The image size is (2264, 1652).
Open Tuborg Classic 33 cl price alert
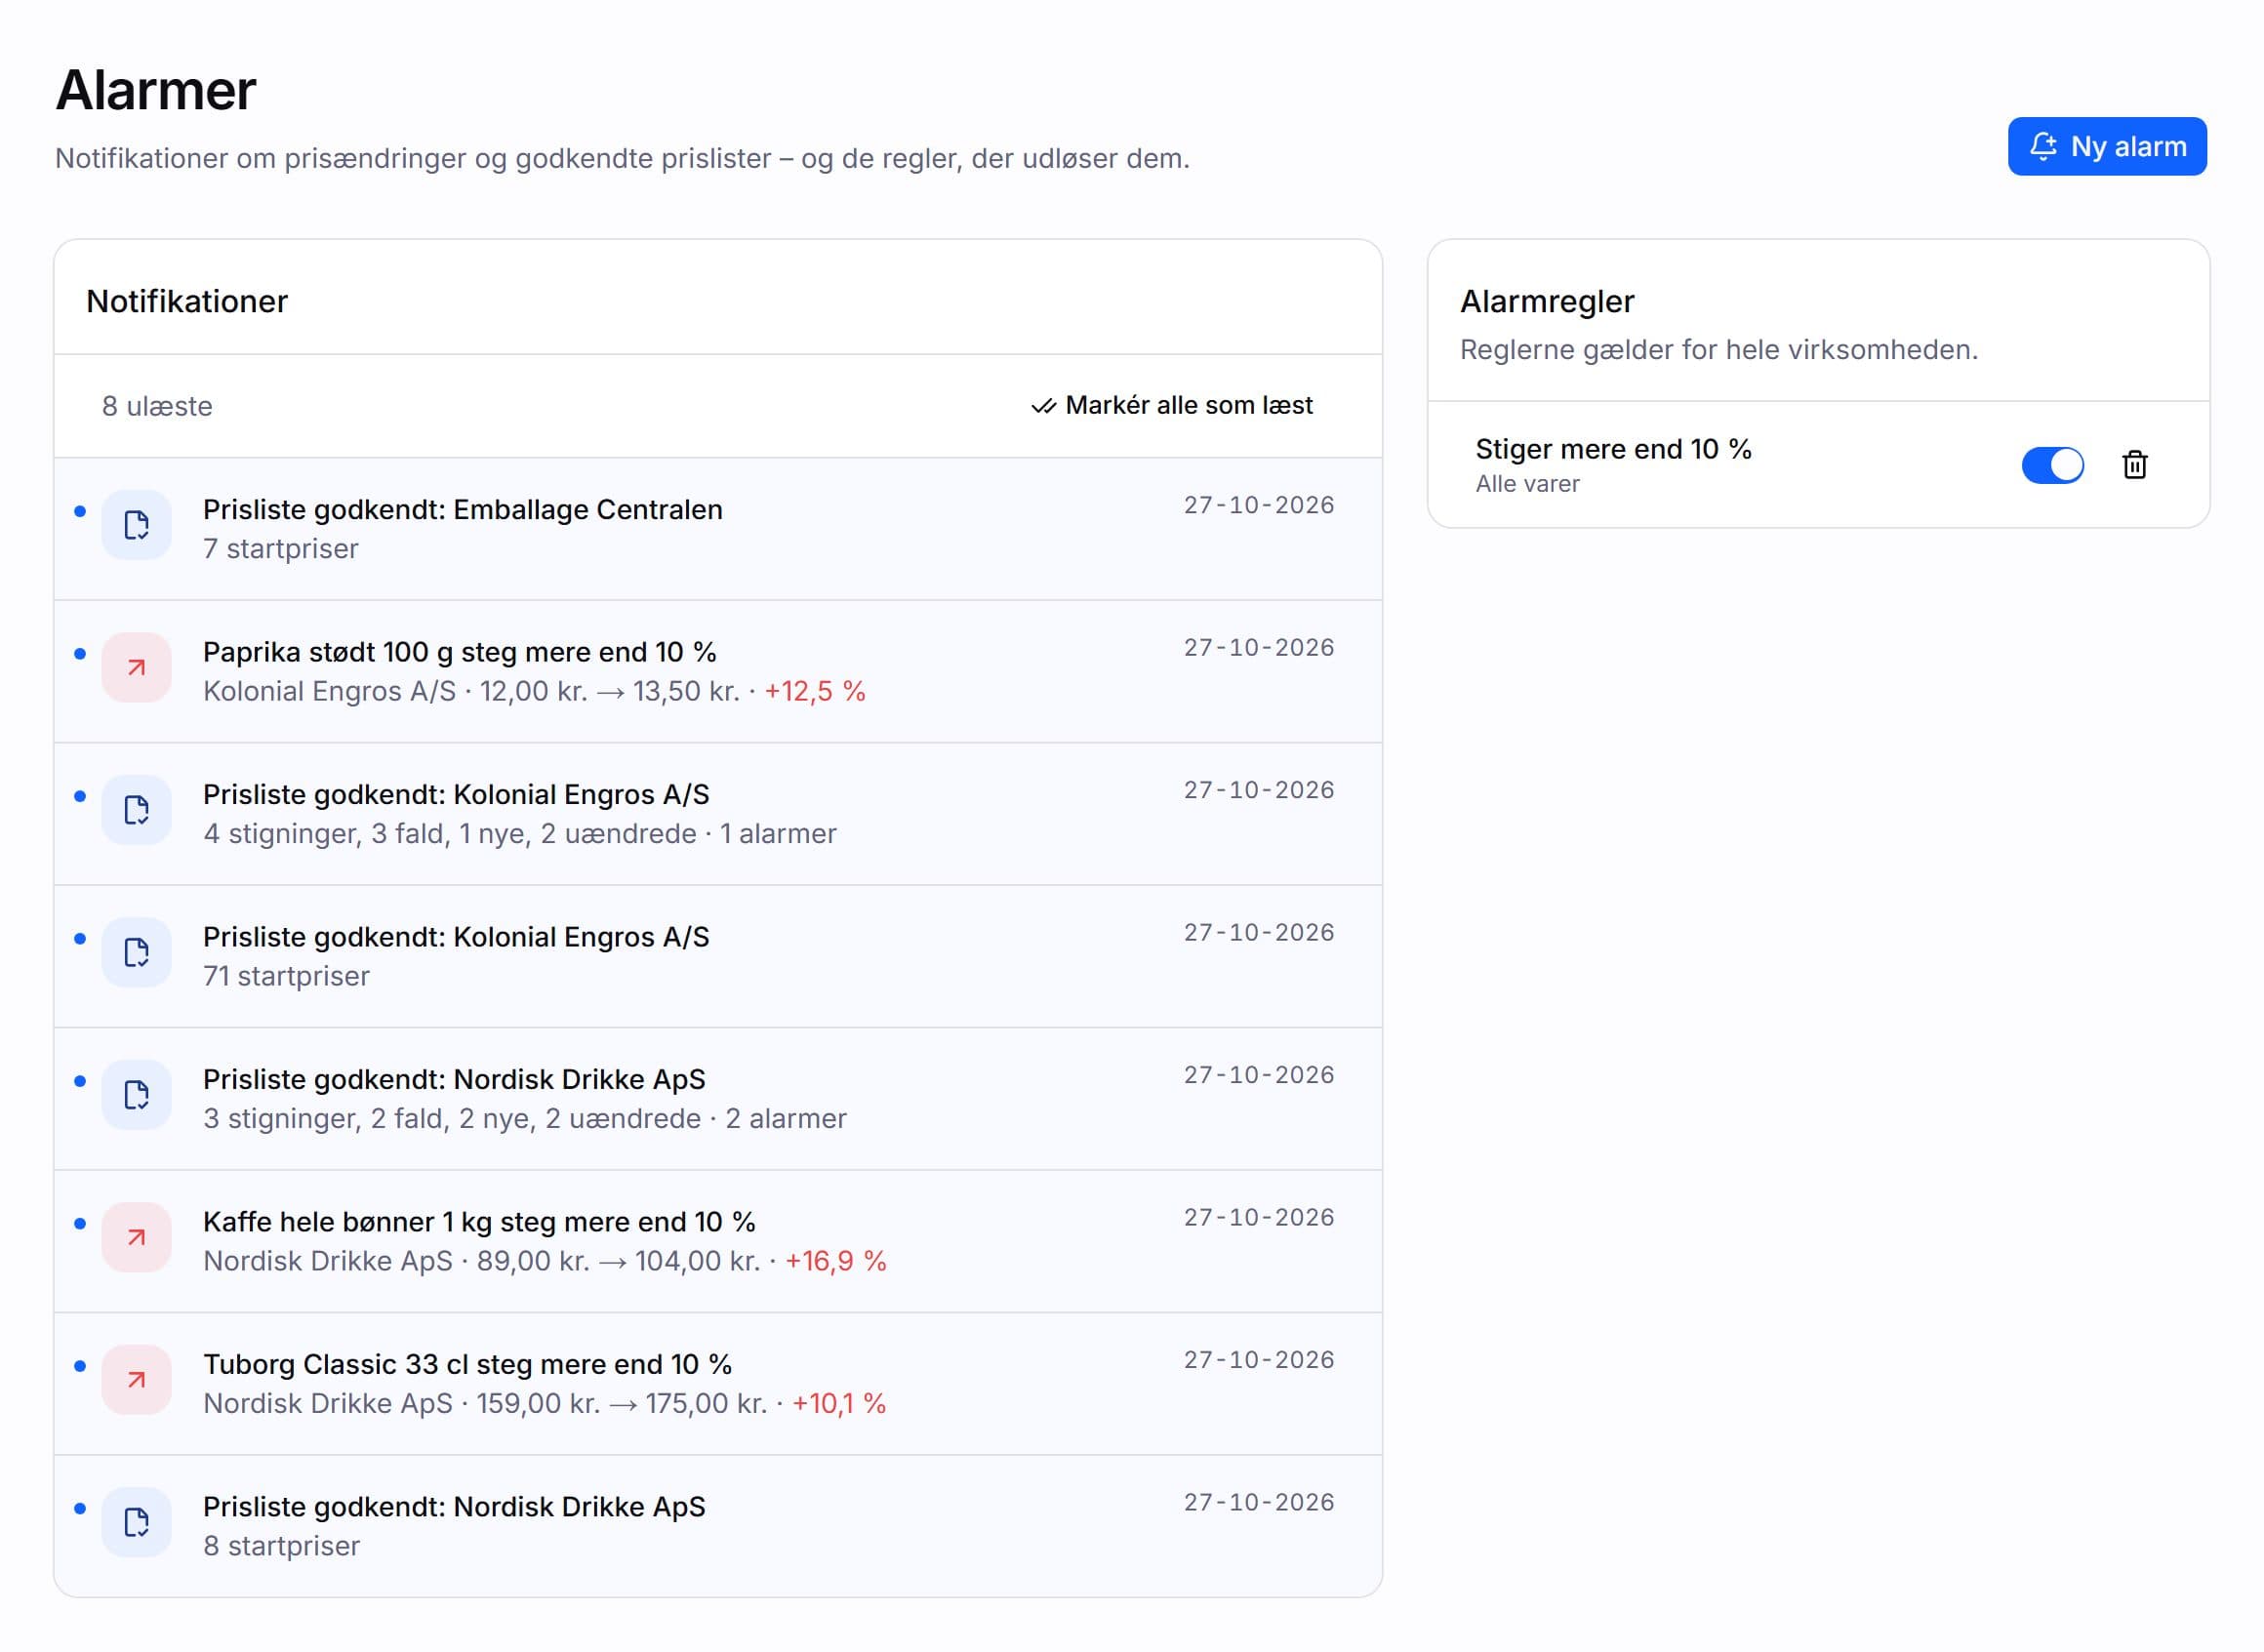(x=718, y=1384)
